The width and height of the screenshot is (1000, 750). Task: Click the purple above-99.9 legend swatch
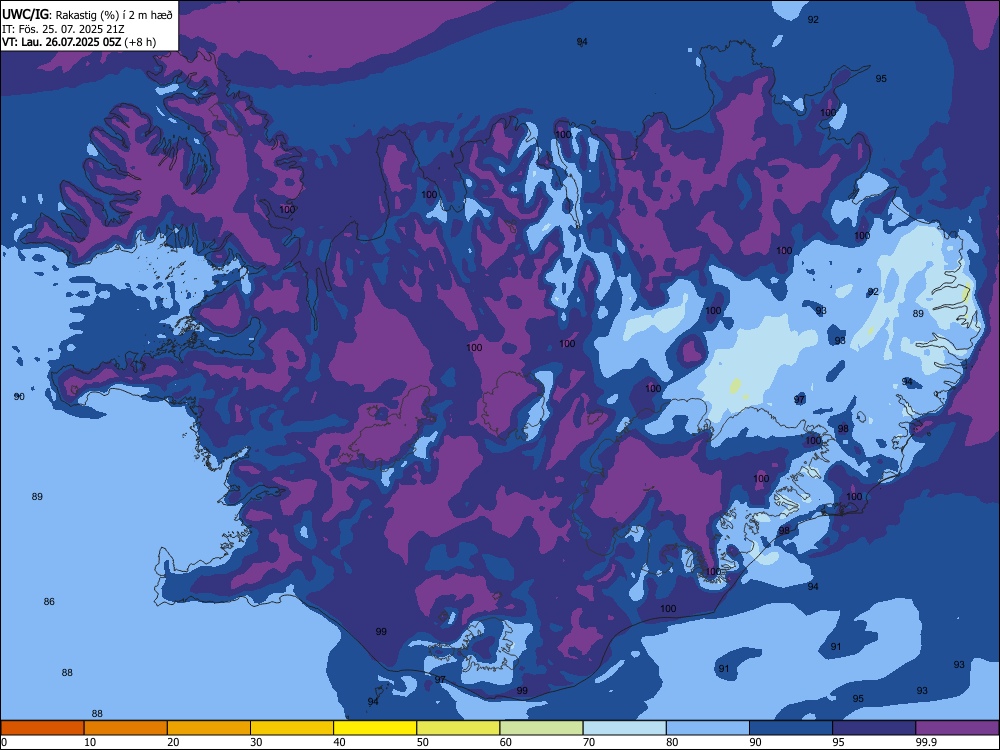(957, 728)
